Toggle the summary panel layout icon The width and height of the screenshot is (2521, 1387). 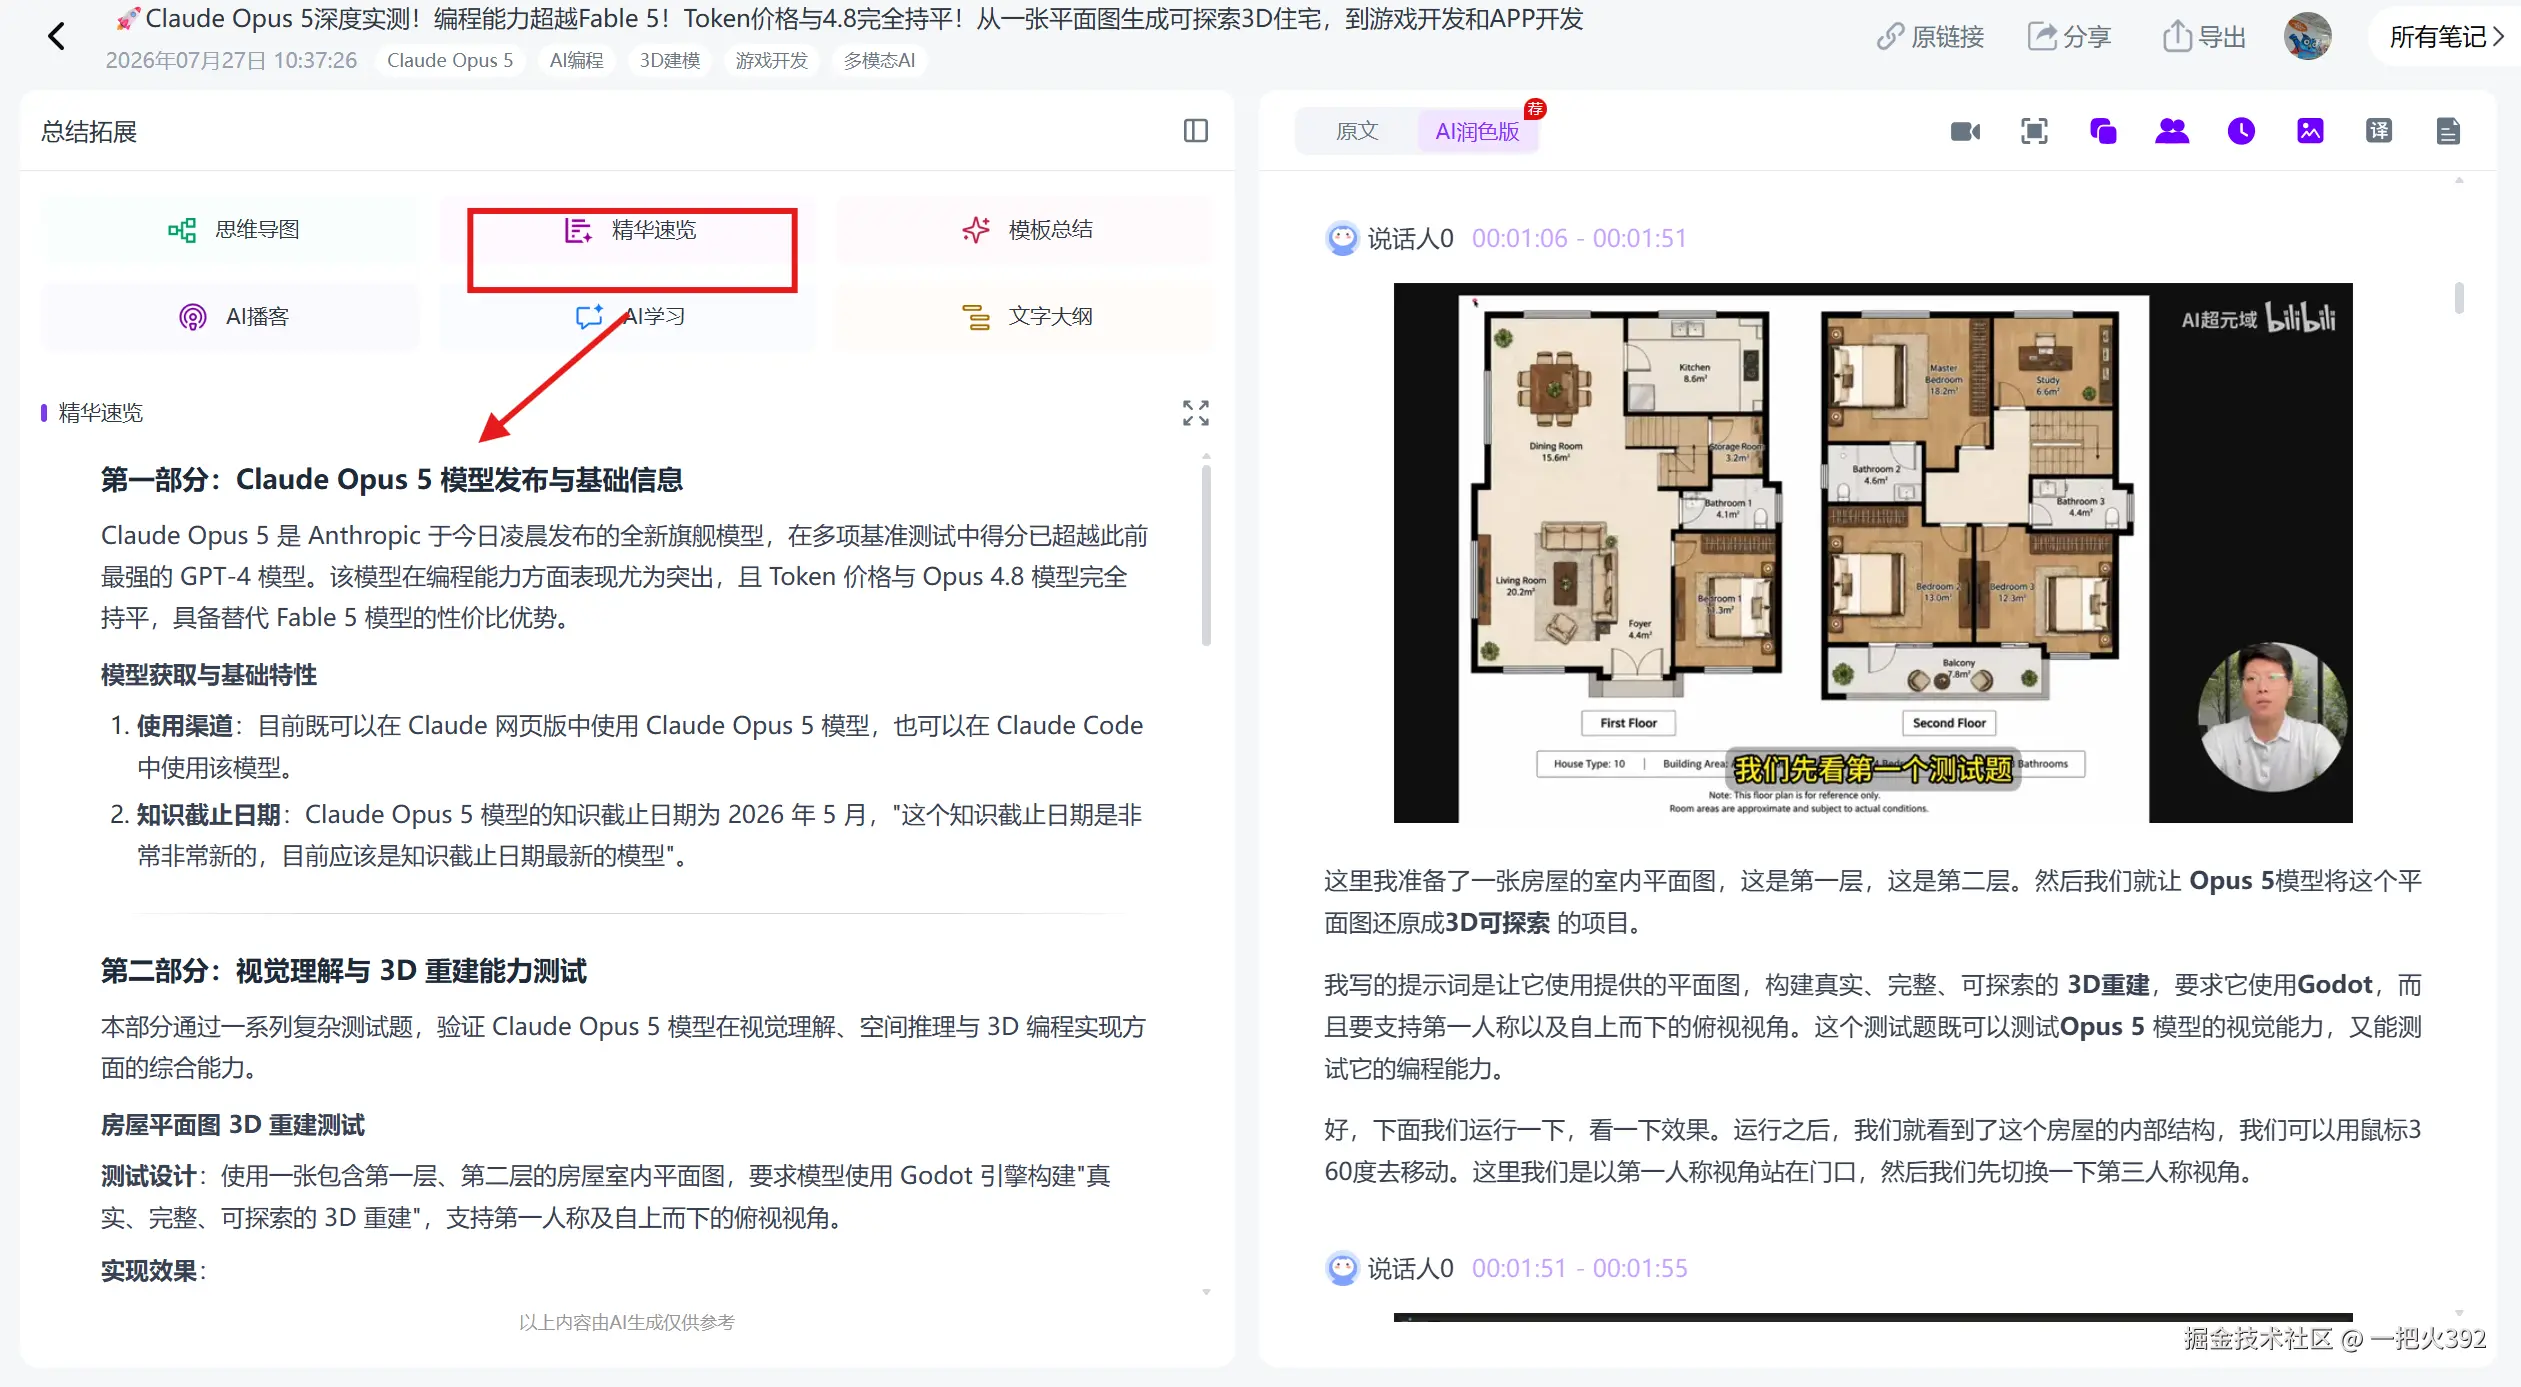tap(1196, 131)
